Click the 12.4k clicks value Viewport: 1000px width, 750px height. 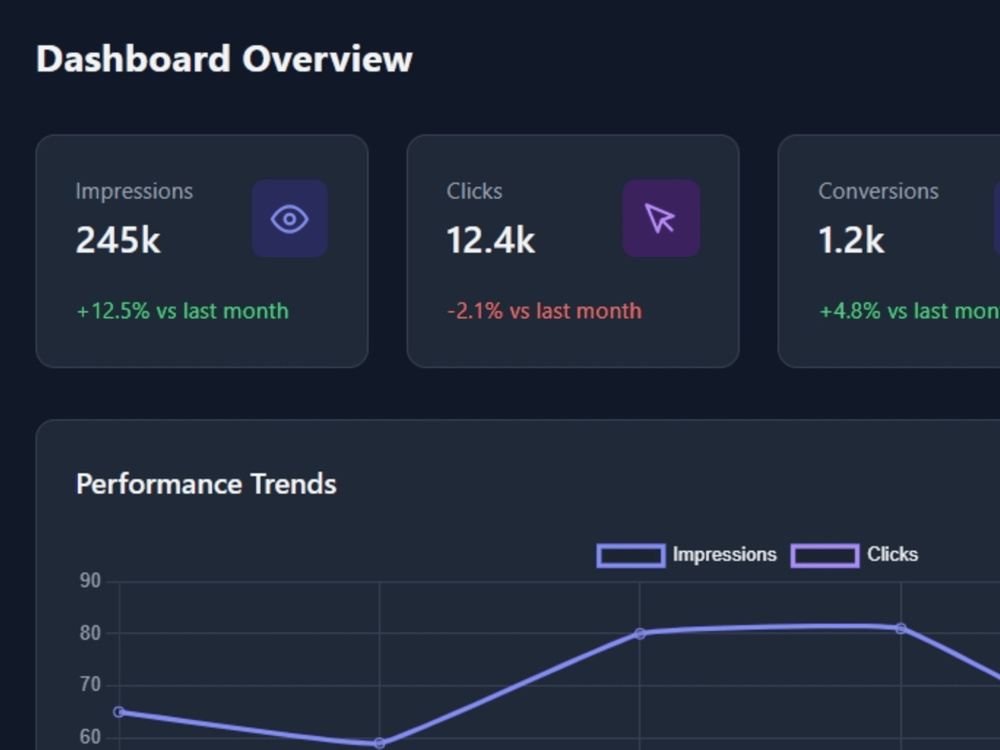tap(490, 240)
